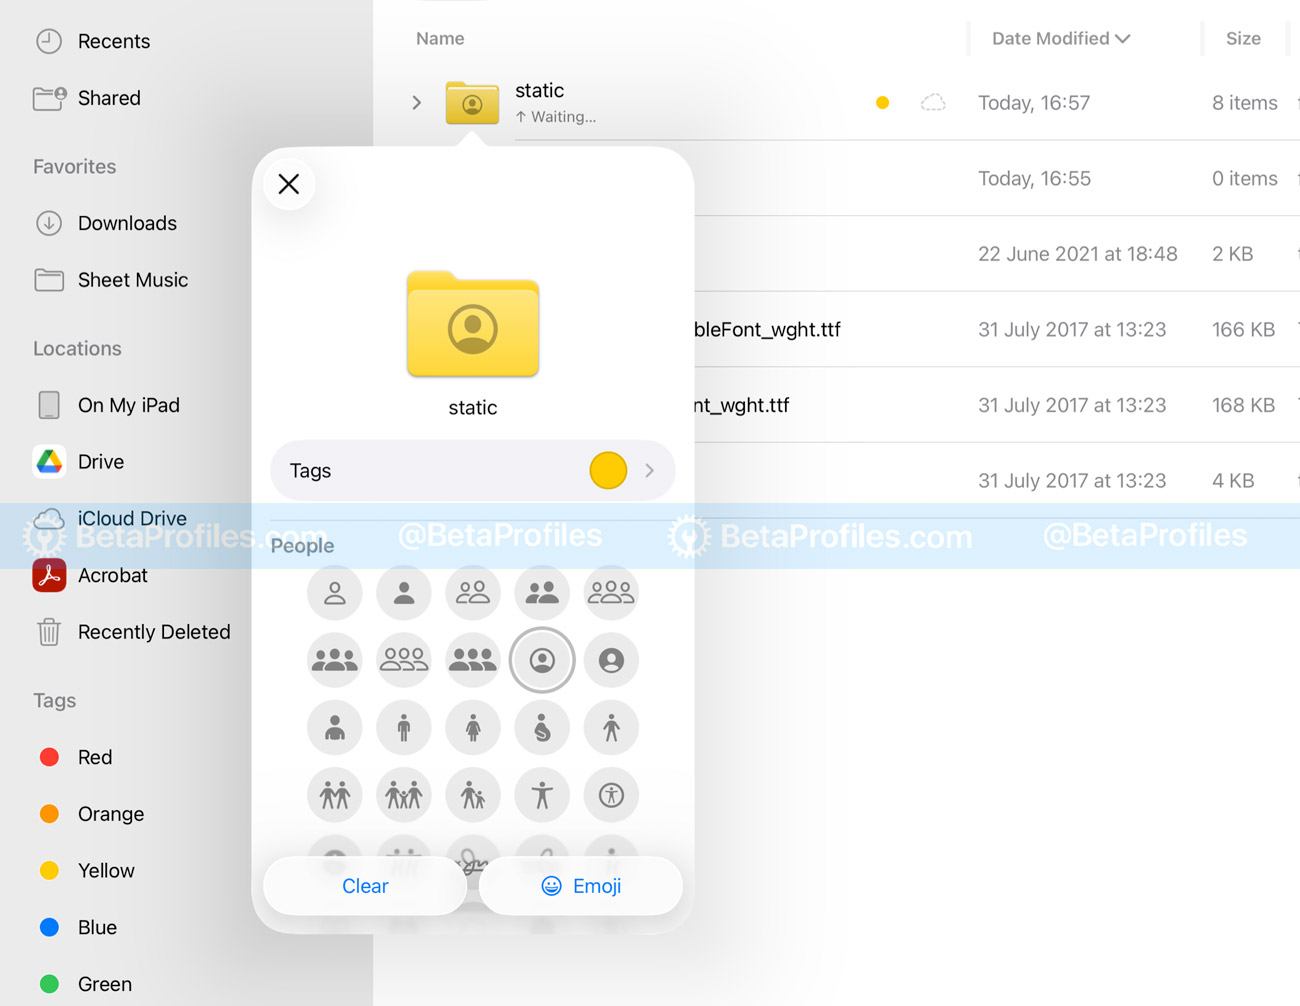Click the large static folder preview

tap(473, 324)
